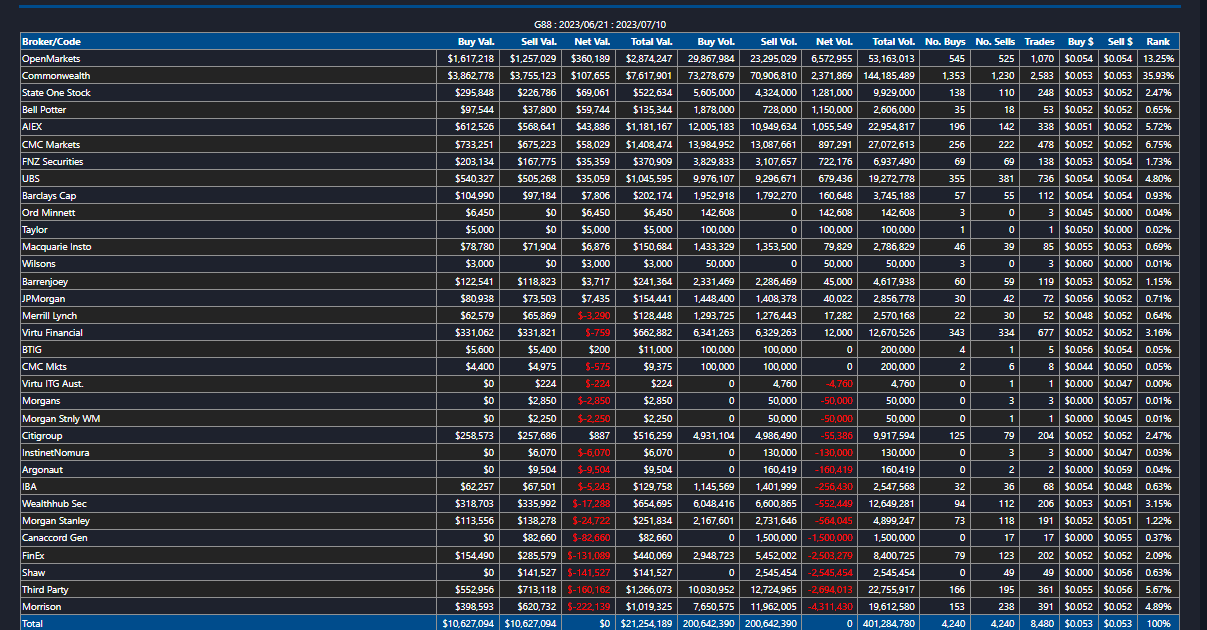Select the Morgans broker name

pyautogui.click(x=41, y=401)
